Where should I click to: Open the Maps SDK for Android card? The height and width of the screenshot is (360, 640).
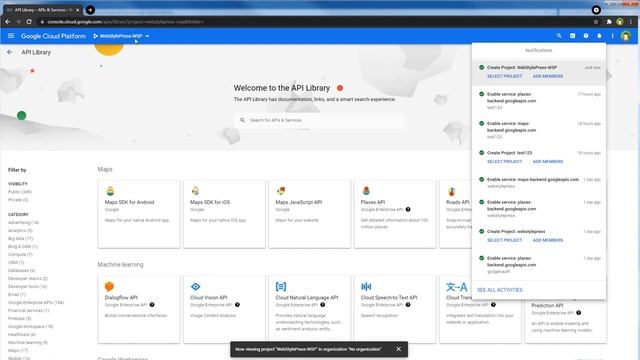(x=139, y=214)
